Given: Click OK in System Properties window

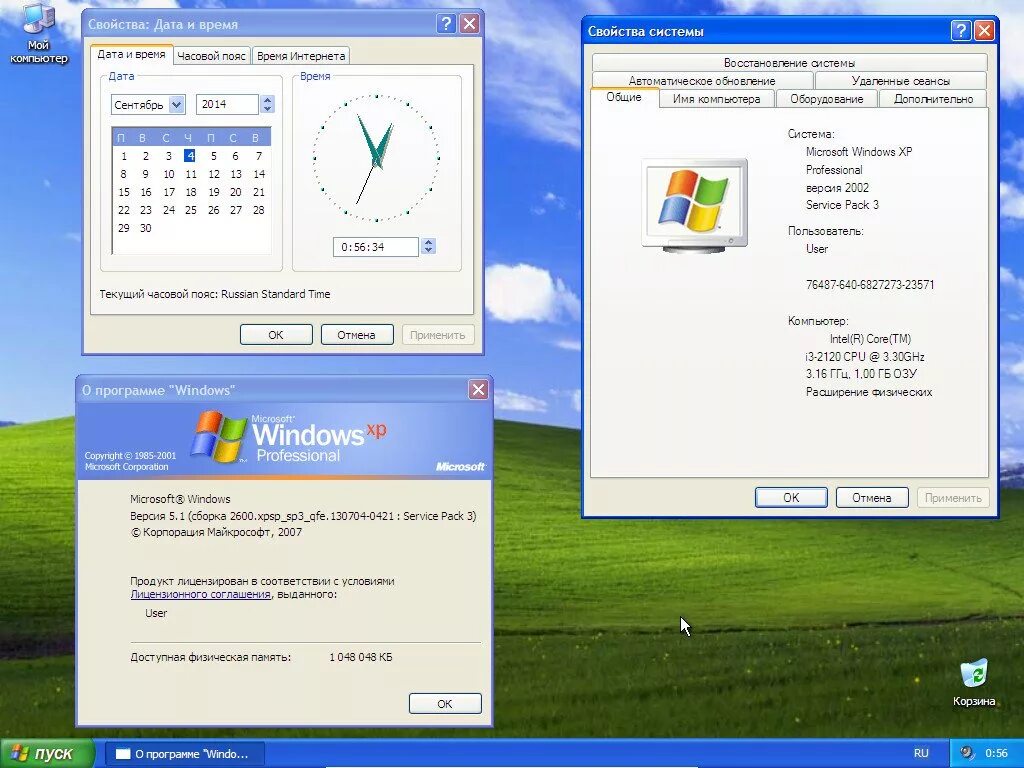Looking at the screenshot, I should coord(791,498).
